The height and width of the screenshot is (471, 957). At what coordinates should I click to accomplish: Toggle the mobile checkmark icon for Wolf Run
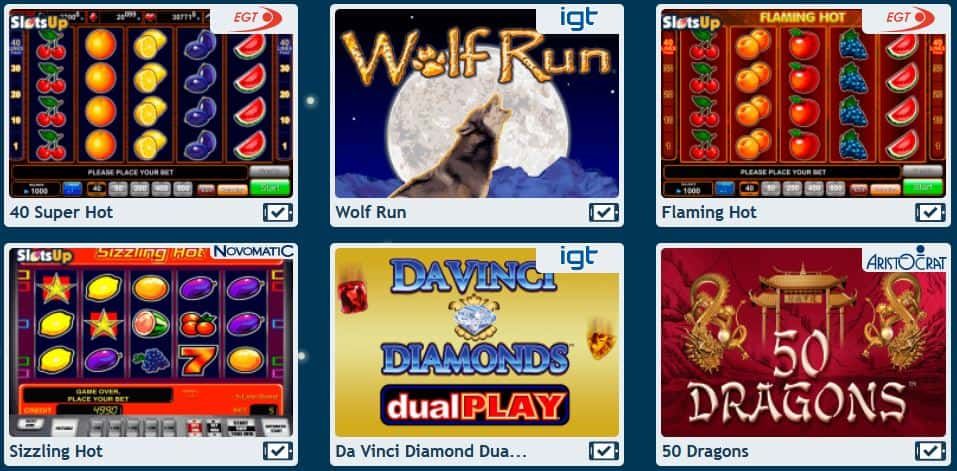pyautogui.click(x=604, y=212)
